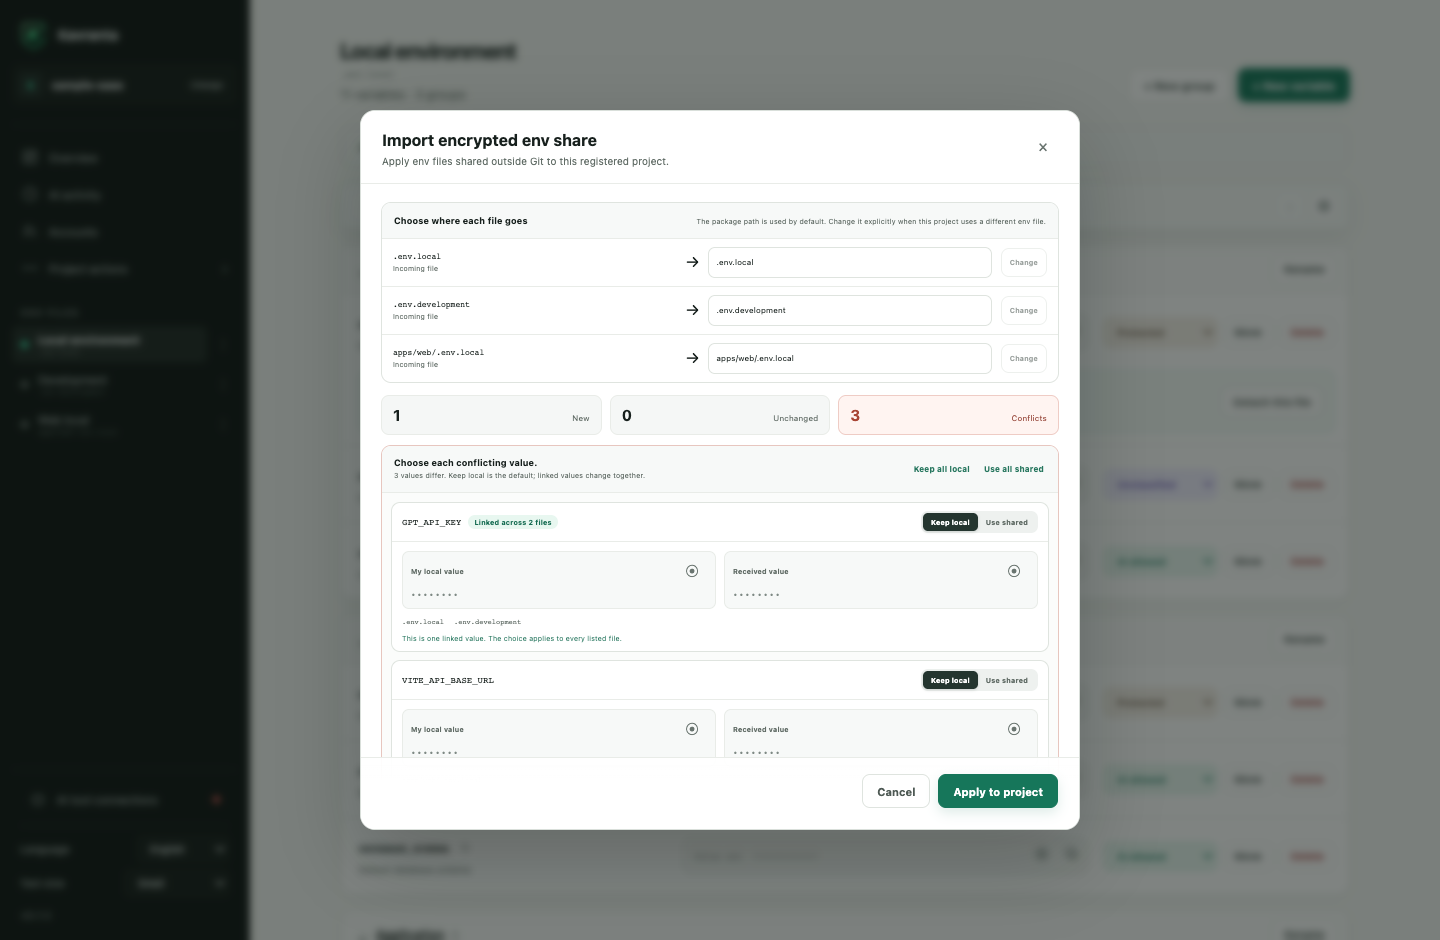Viewport: 1440px width, 940px height.
Task: Click the 1 New summary card
Action: 491,415
